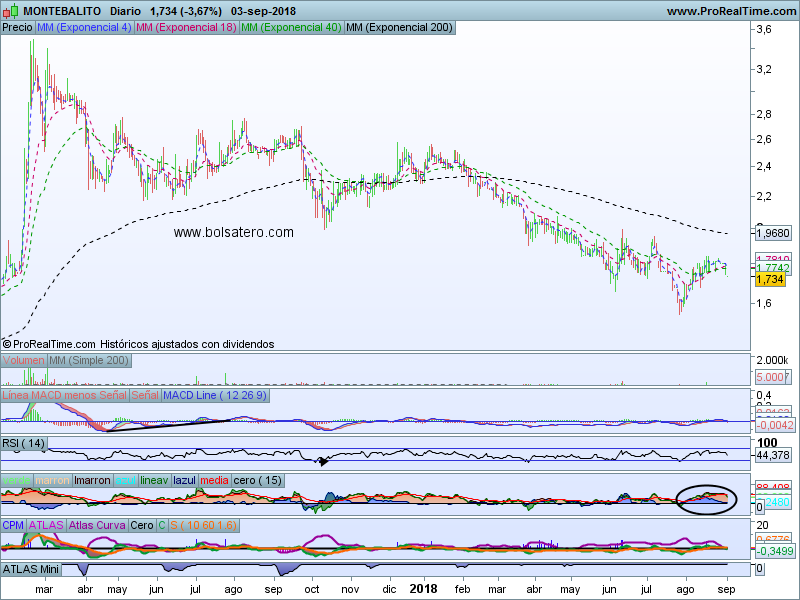This screenshot has width=800, height=600.
Task: Click the Señal label in MACD panel
Action: coord(144,396)
